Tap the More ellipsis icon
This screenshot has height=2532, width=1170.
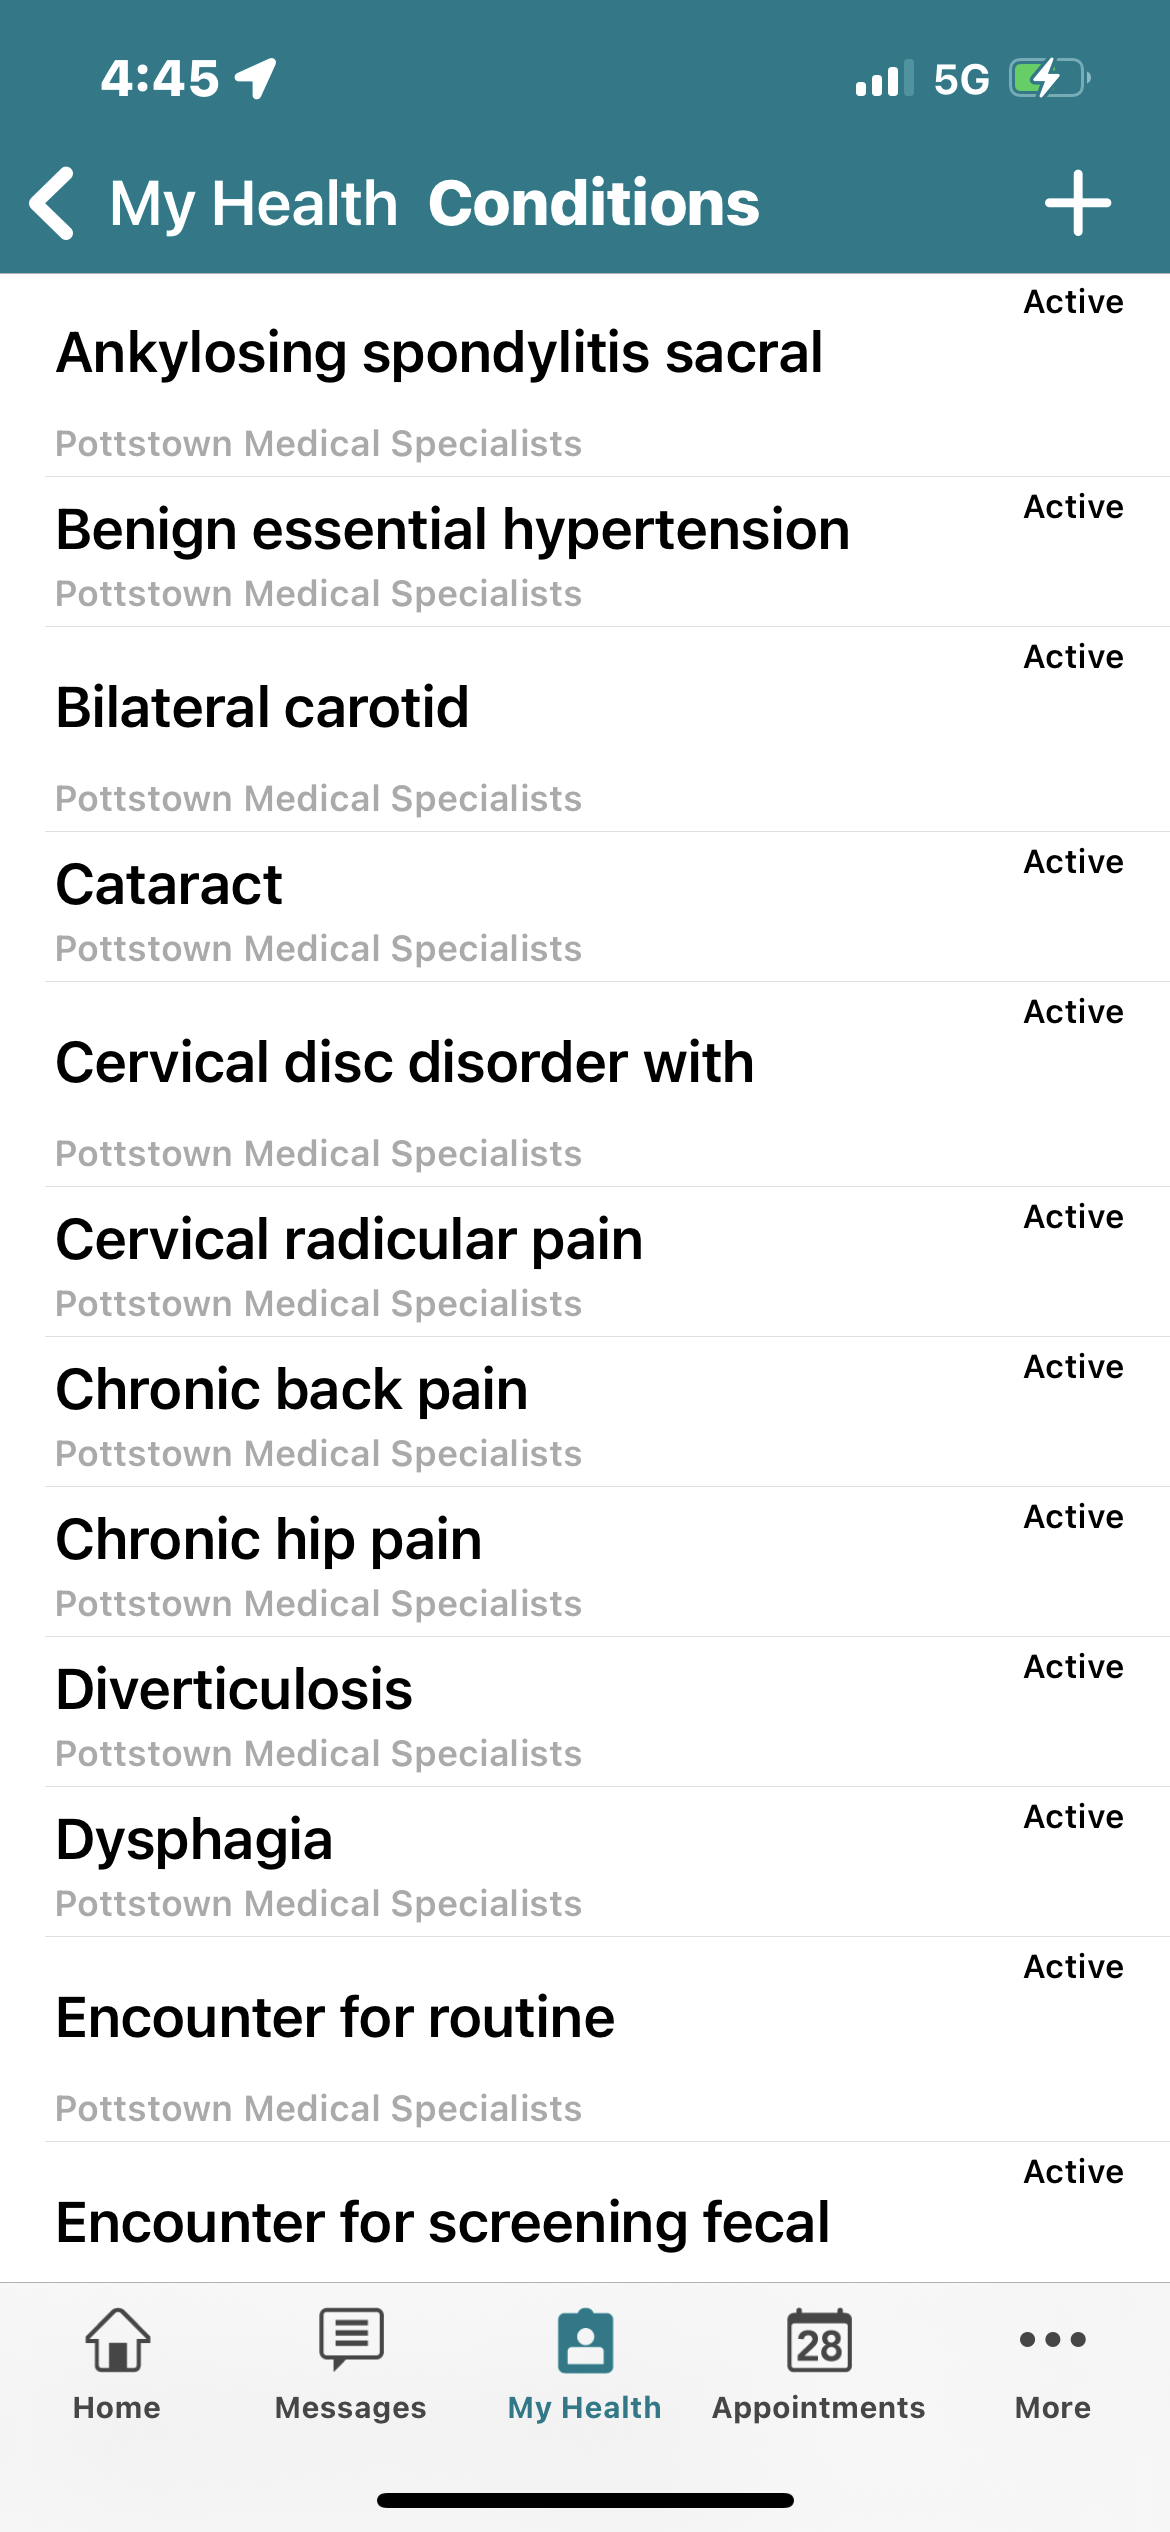(1052, 2340)
